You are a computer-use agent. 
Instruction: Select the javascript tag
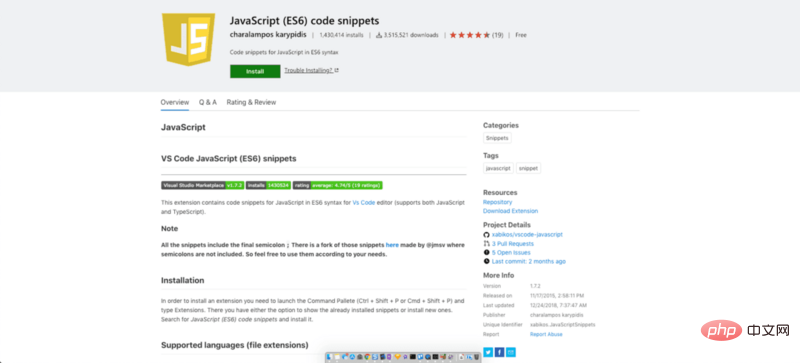[498, 168]
